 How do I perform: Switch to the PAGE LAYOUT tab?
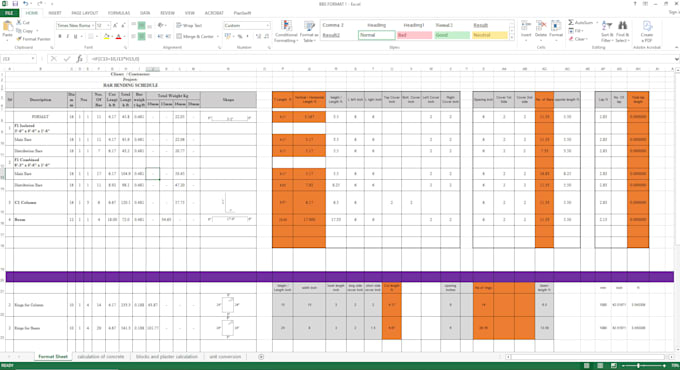85,13
